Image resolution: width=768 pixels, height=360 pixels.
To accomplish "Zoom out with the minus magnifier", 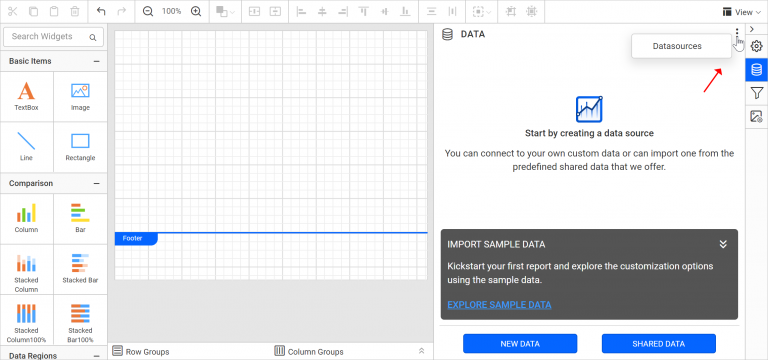I will pos(147,11).
